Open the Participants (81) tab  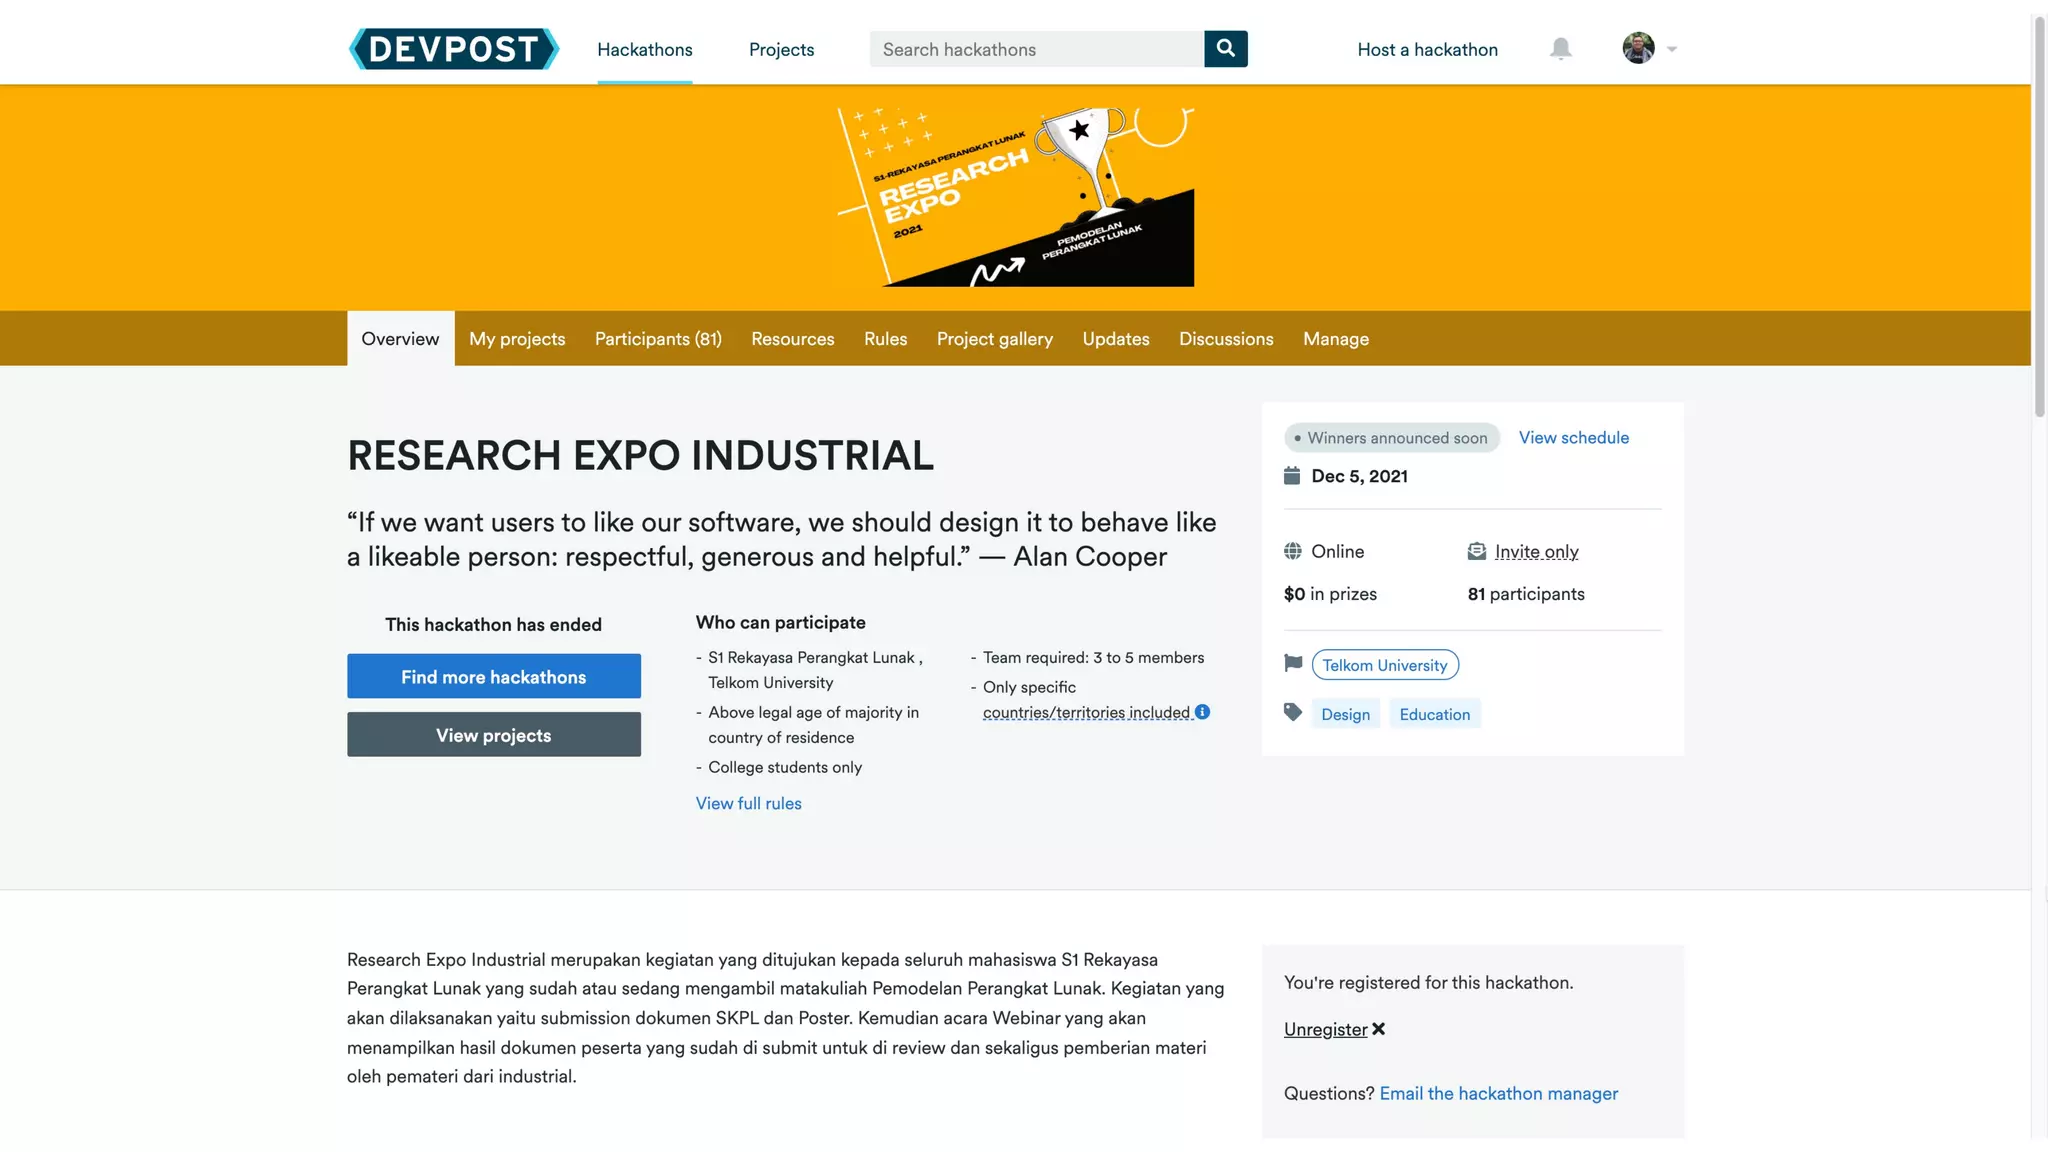coord(658,339)
